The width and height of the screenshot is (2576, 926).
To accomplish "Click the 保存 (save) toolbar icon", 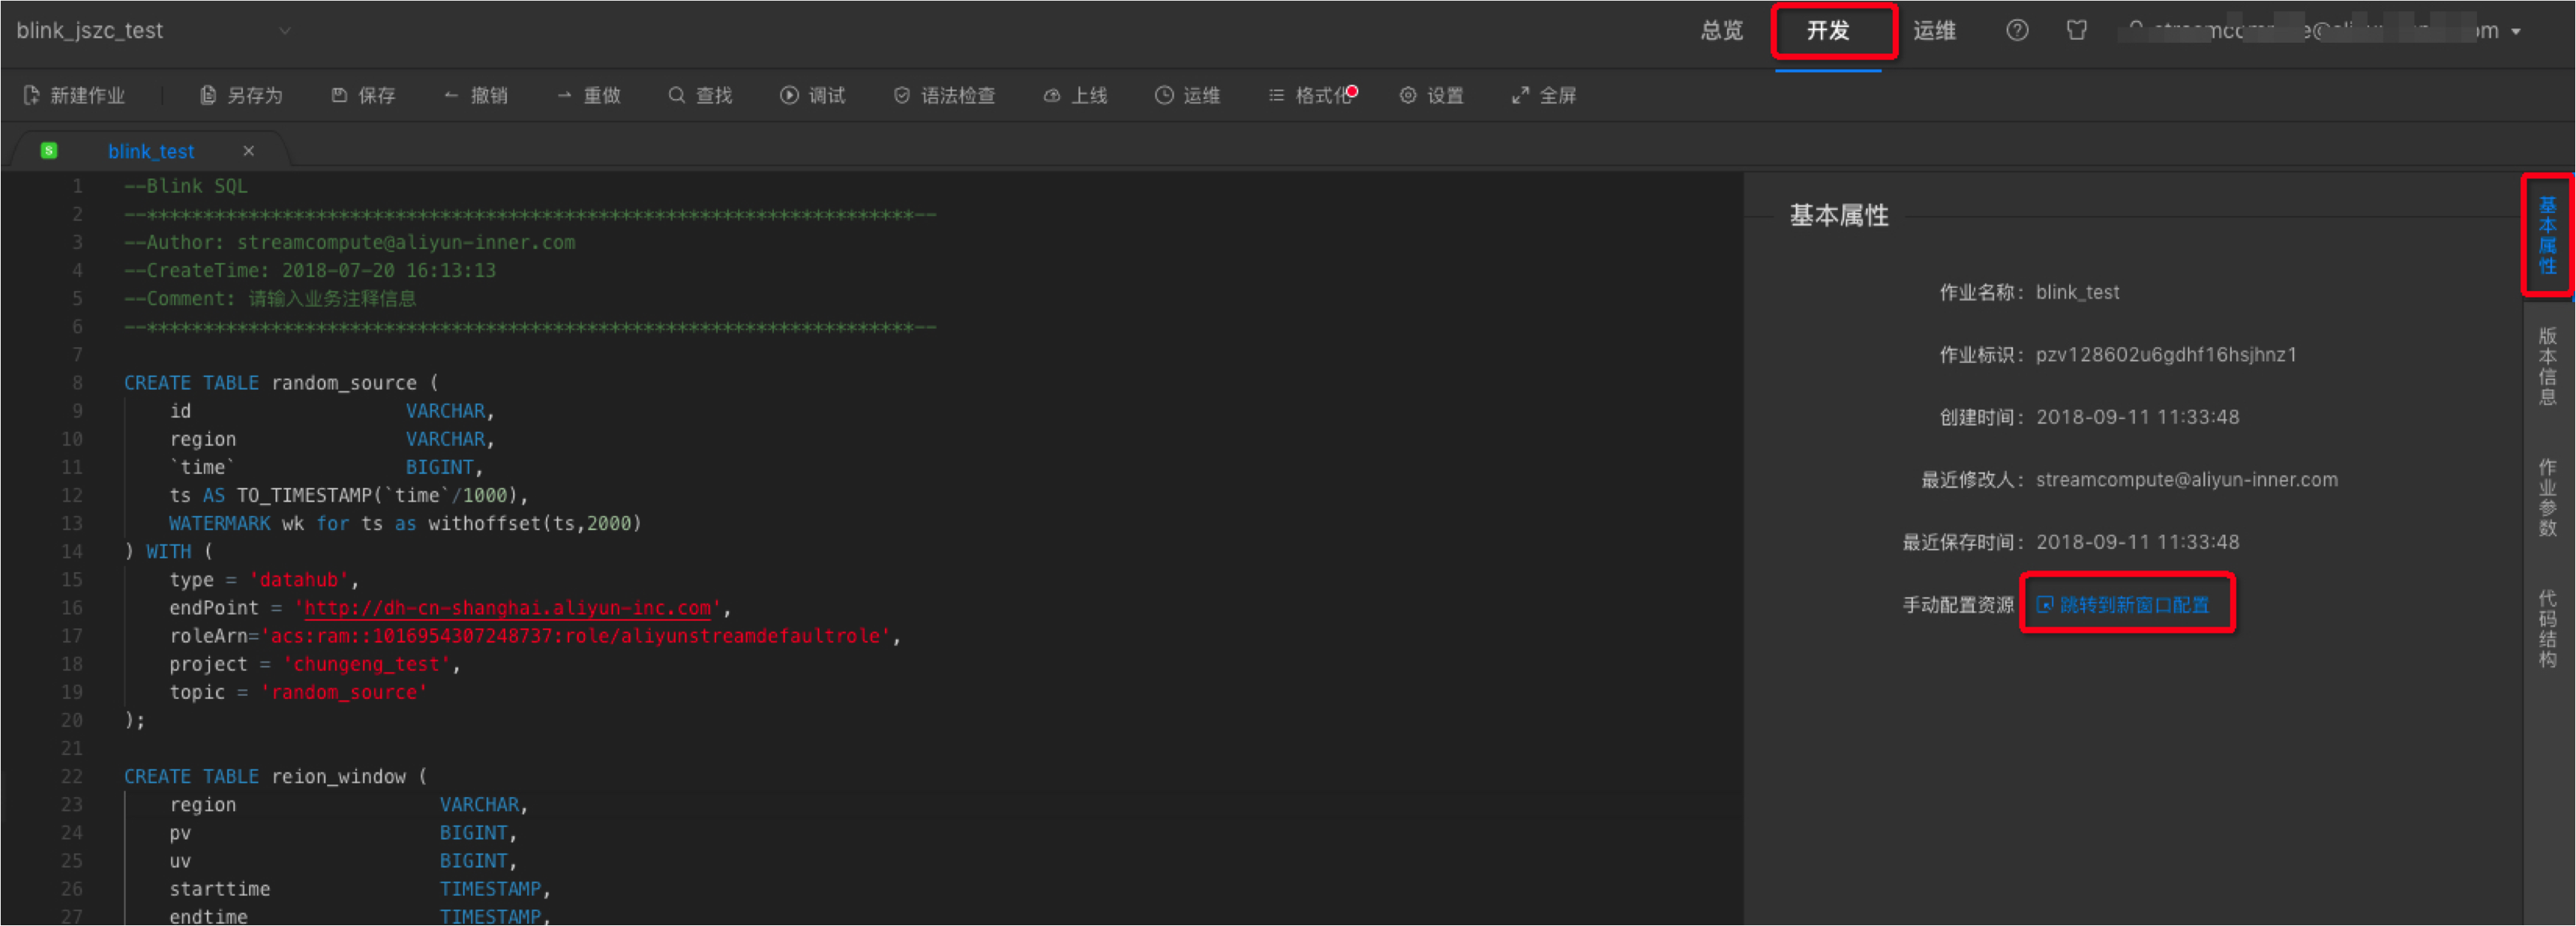I will (340, 96).
